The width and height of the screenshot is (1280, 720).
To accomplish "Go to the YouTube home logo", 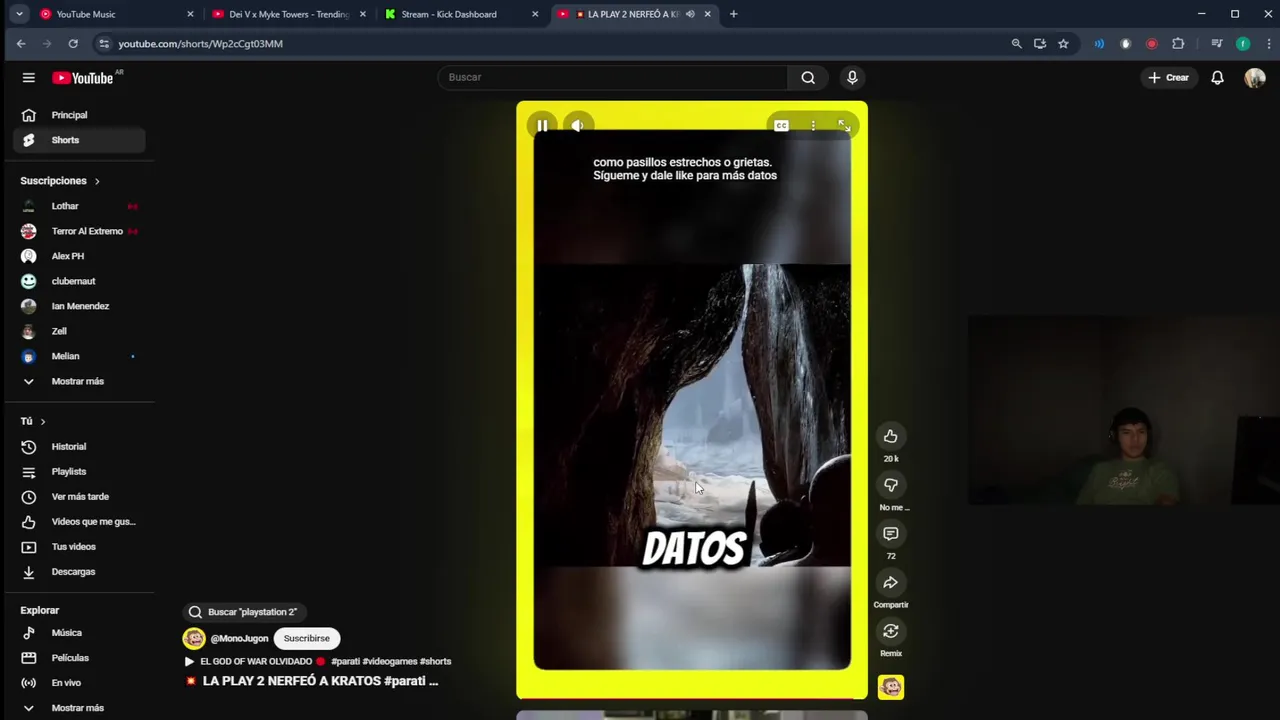I will point(83,78).
